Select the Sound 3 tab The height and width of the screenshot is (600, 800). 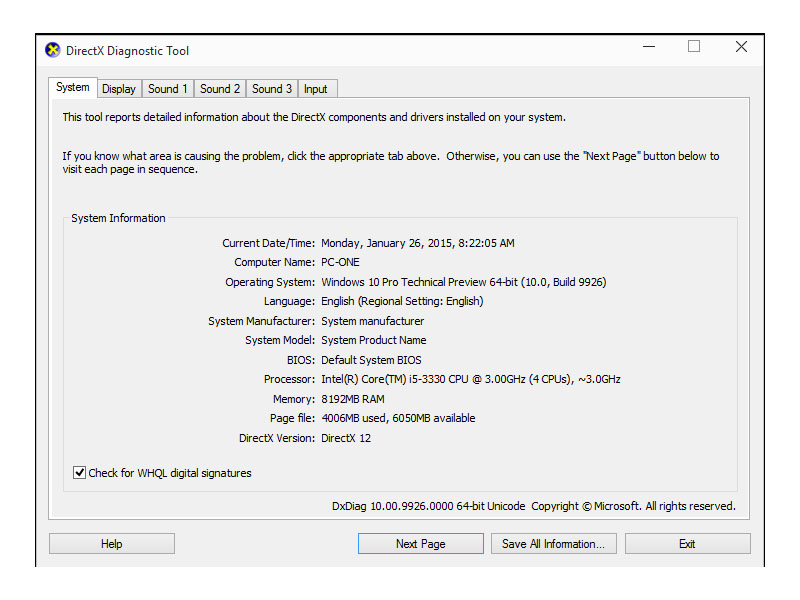(x=271, y=89)
